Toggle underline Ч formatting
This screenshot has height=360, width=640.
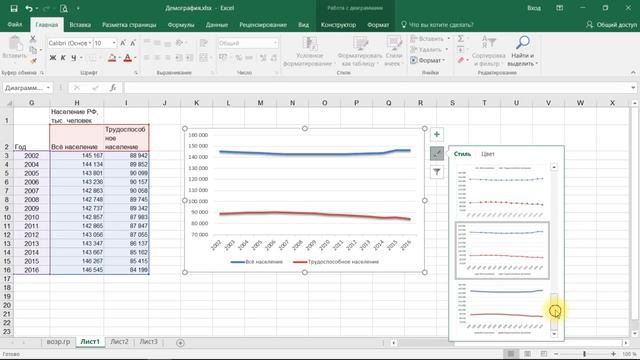73,58
